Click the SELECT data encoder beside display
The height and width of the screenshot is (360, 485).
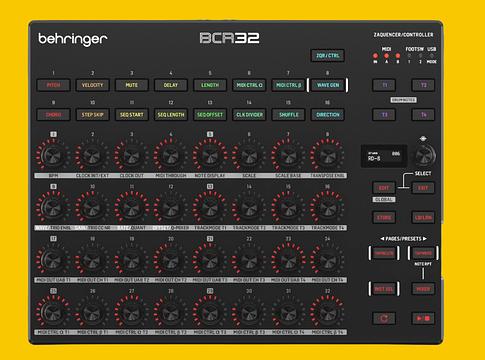pos(424,155)
